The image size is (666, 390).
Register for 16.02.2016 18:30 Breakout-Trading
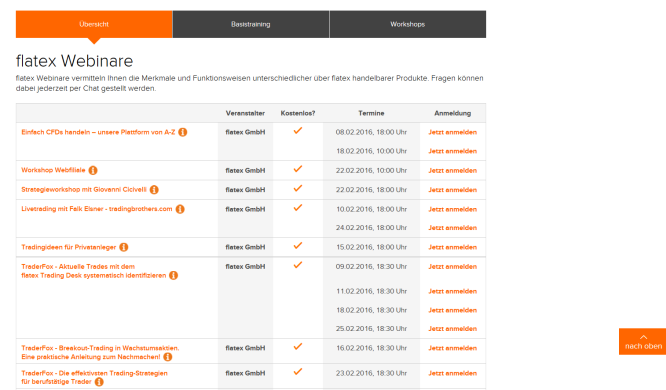click(x=452, y=348)
